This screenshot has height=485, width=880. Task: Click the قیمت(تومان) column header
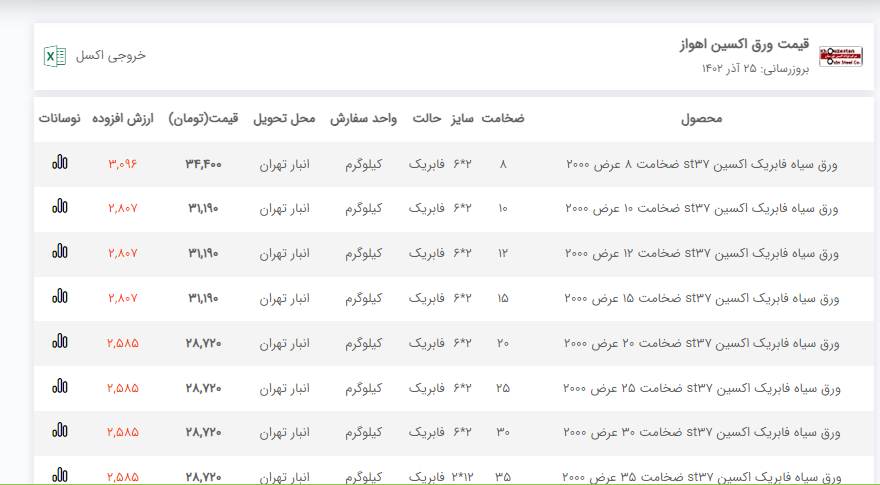(204, 119)
